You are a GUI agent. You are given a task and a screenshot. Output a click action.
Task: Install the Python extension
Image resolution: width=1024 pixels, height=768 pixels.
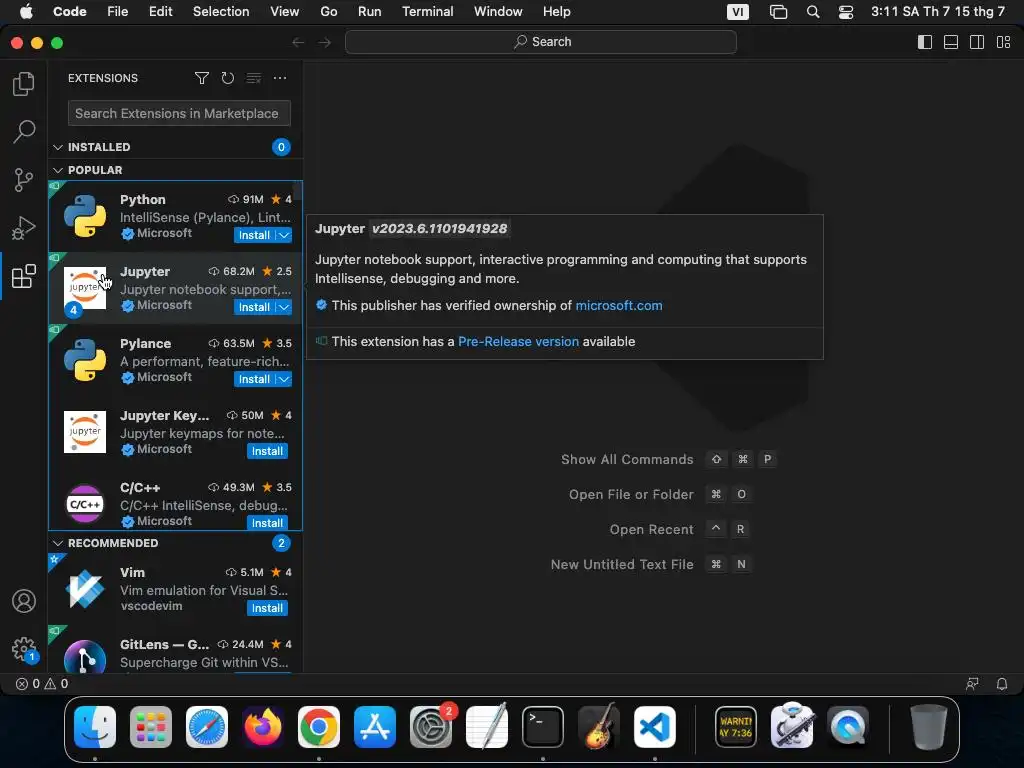click(255, 235)
